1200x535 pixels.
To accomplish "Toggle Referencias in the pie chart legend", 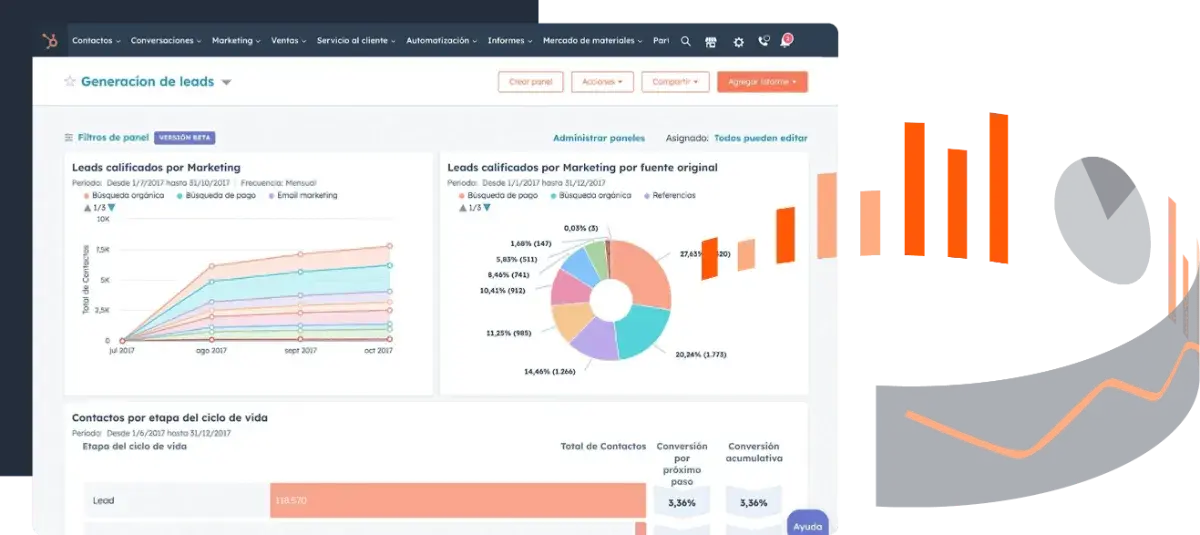I will click(x=670, y=196).
